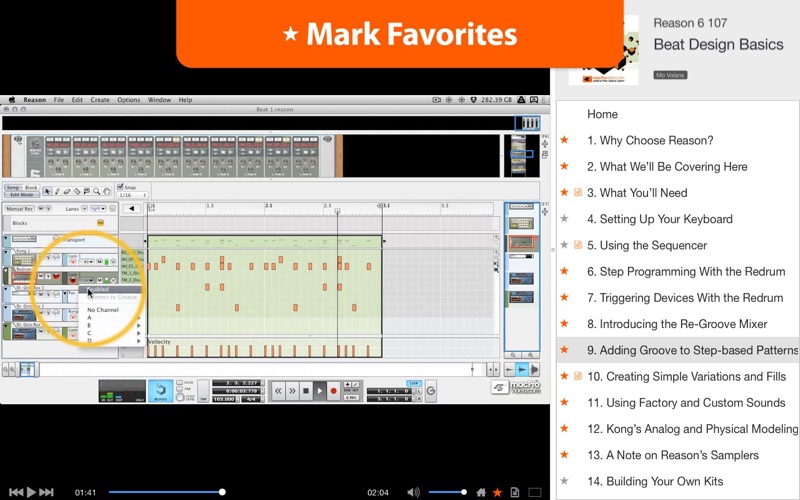Select the arrow selection tool in sequencer toolbar
Image resolution: width=800 pixels, height=500 pixels.
coord(47,191)
